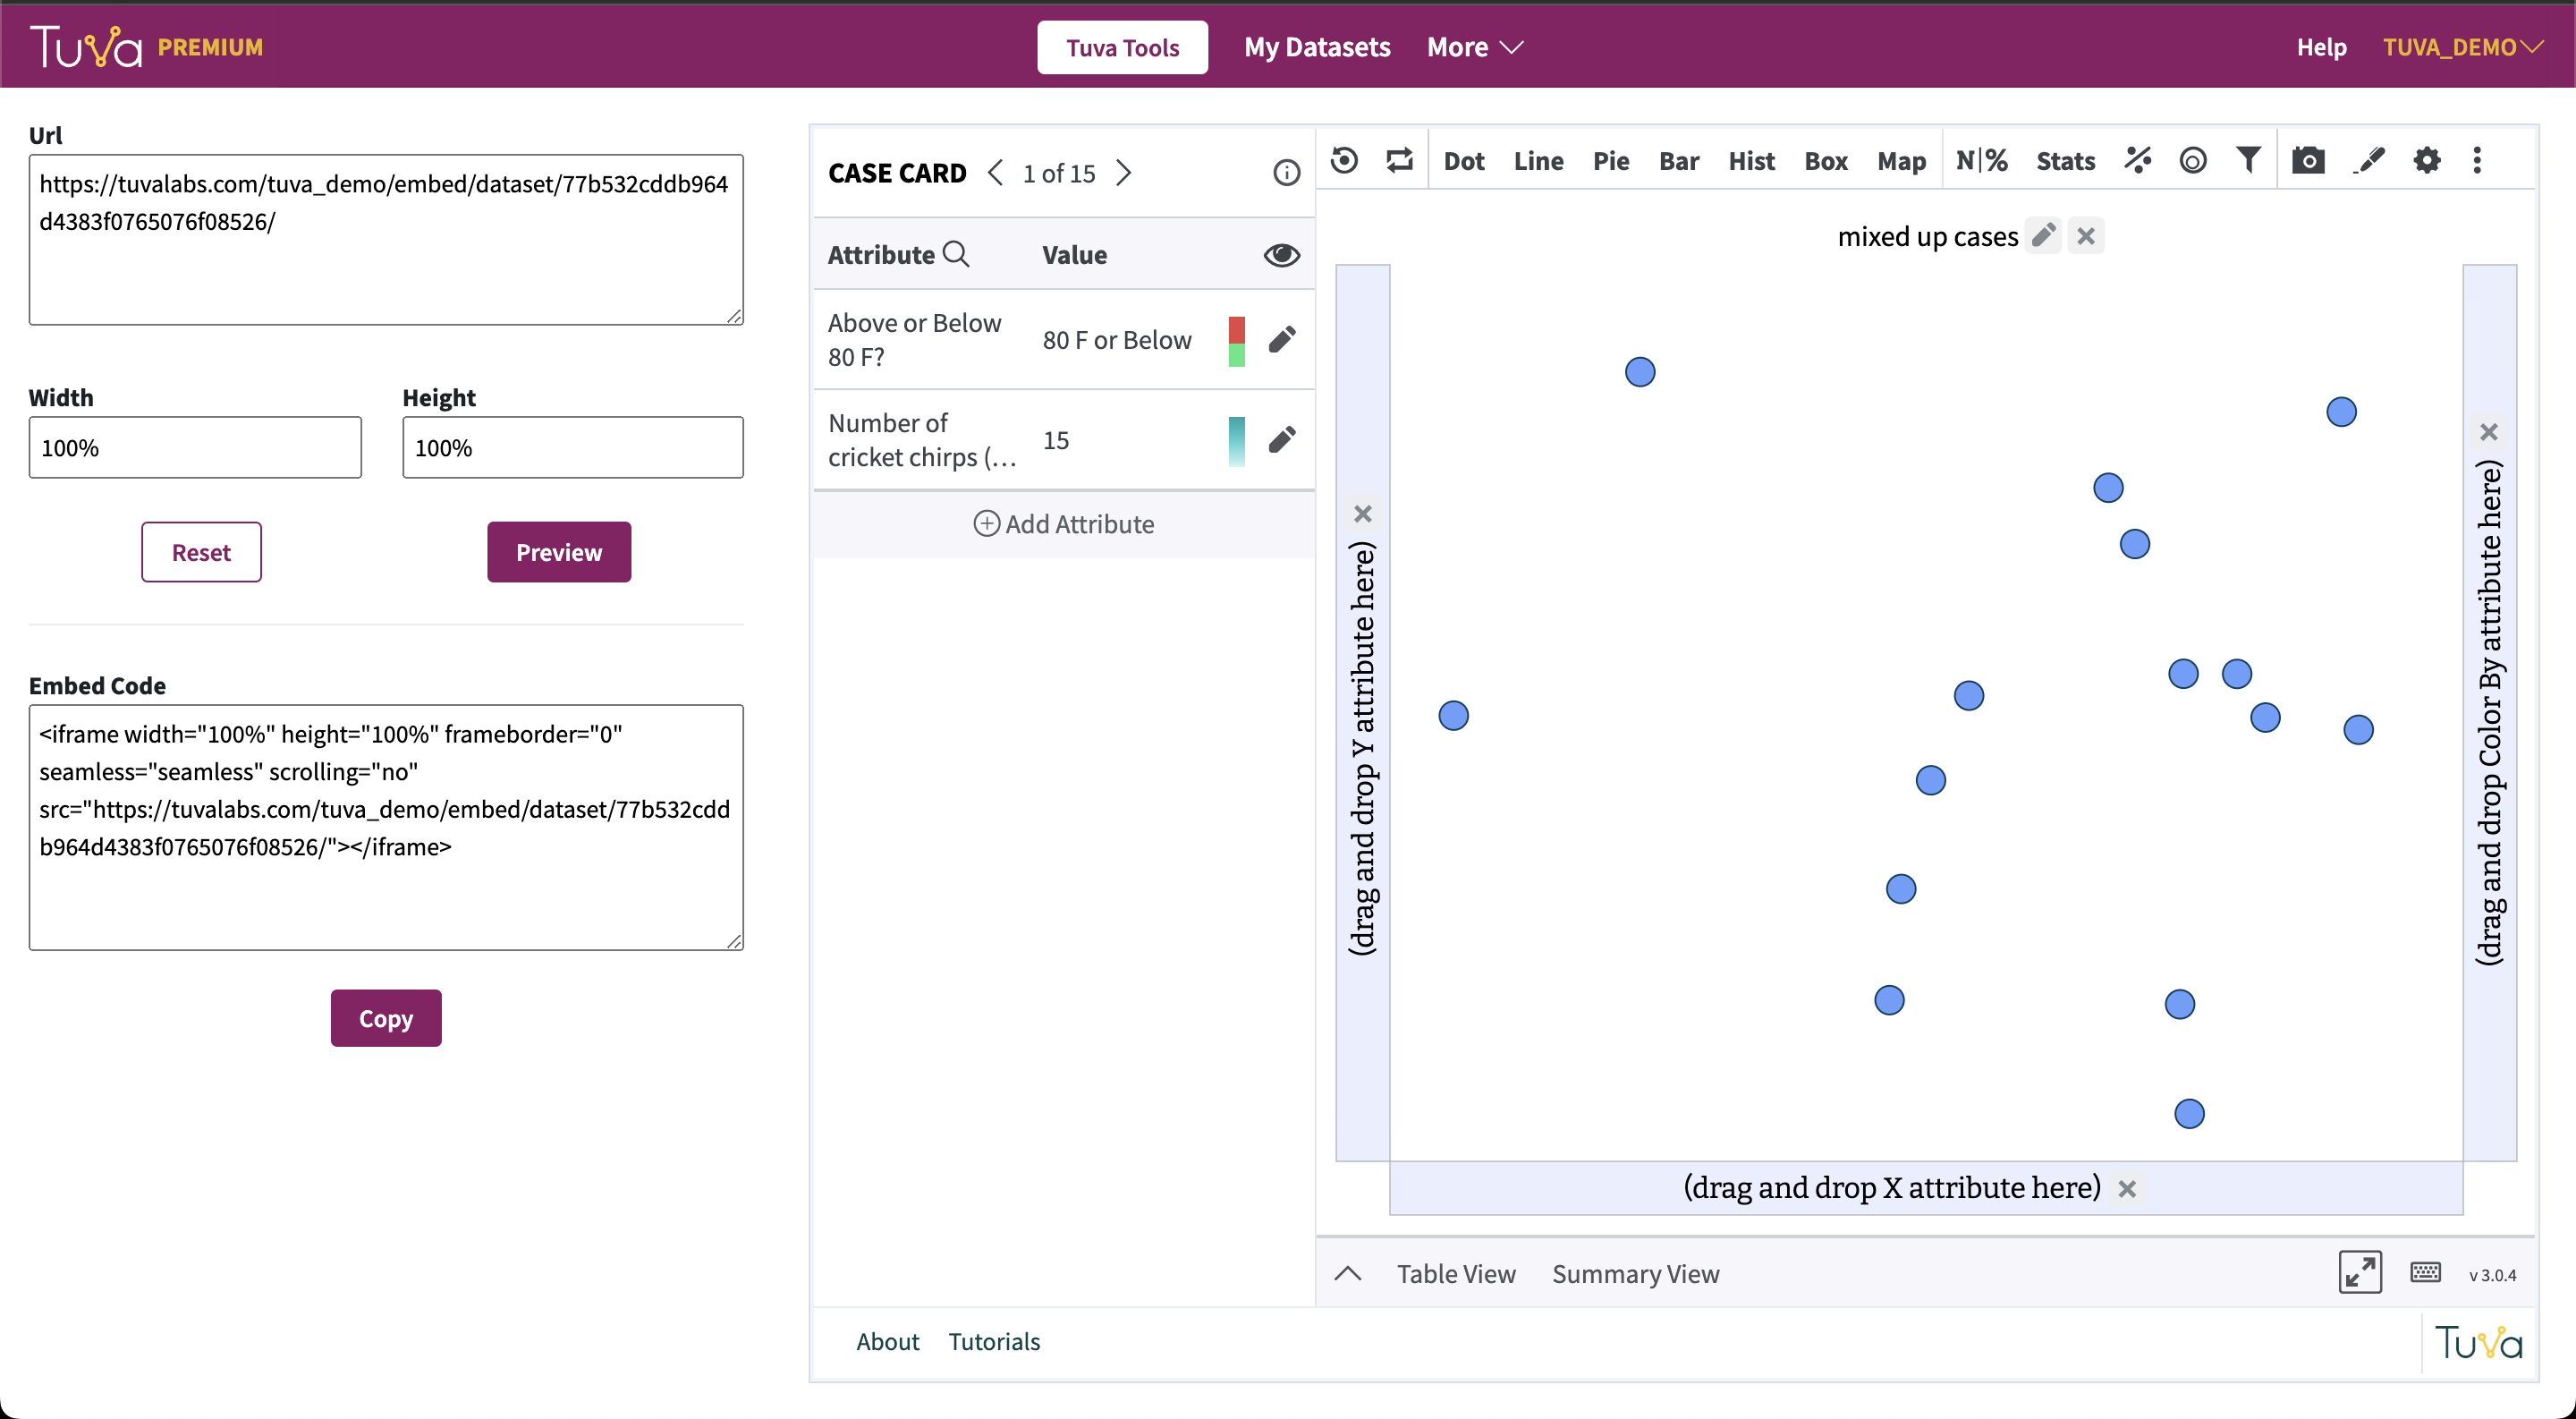Clear the Y attribute drop zone

[1363, 514]
